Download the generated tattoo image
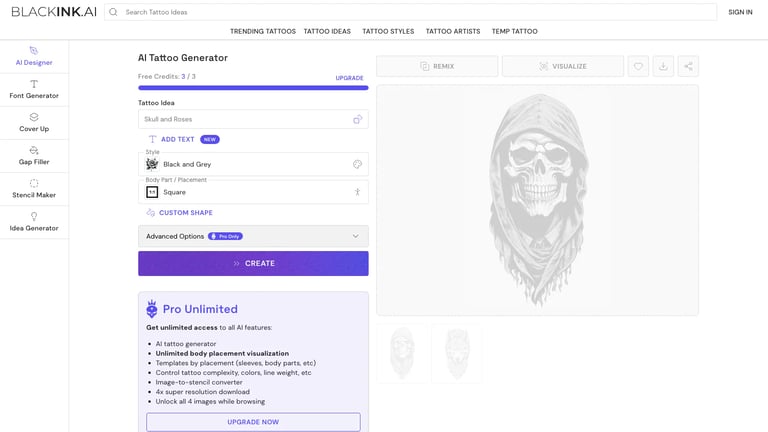Screen dimensions: 768x432 (663, 66)
